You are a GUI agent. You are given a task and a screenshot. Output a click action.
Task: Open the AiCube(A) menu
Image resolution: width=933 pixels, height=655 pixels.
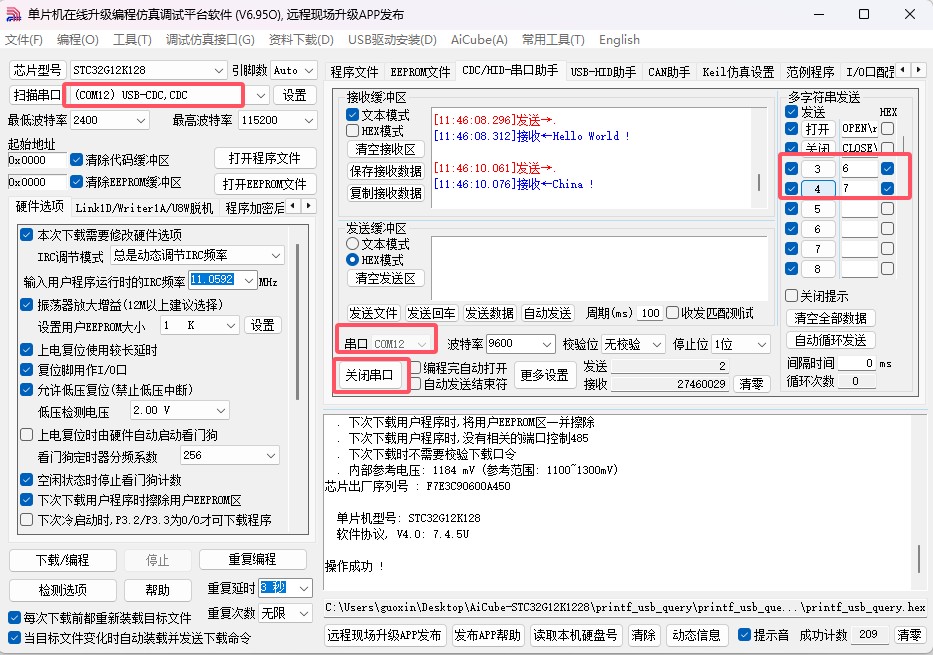(x=479, y=40)
